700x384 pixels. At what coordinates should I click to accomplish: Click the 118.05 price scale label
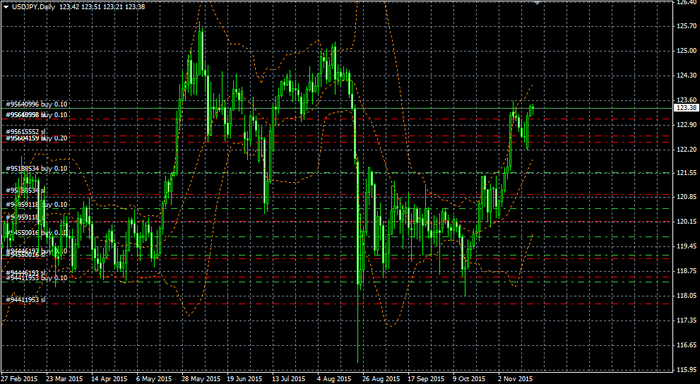point(687,295)
